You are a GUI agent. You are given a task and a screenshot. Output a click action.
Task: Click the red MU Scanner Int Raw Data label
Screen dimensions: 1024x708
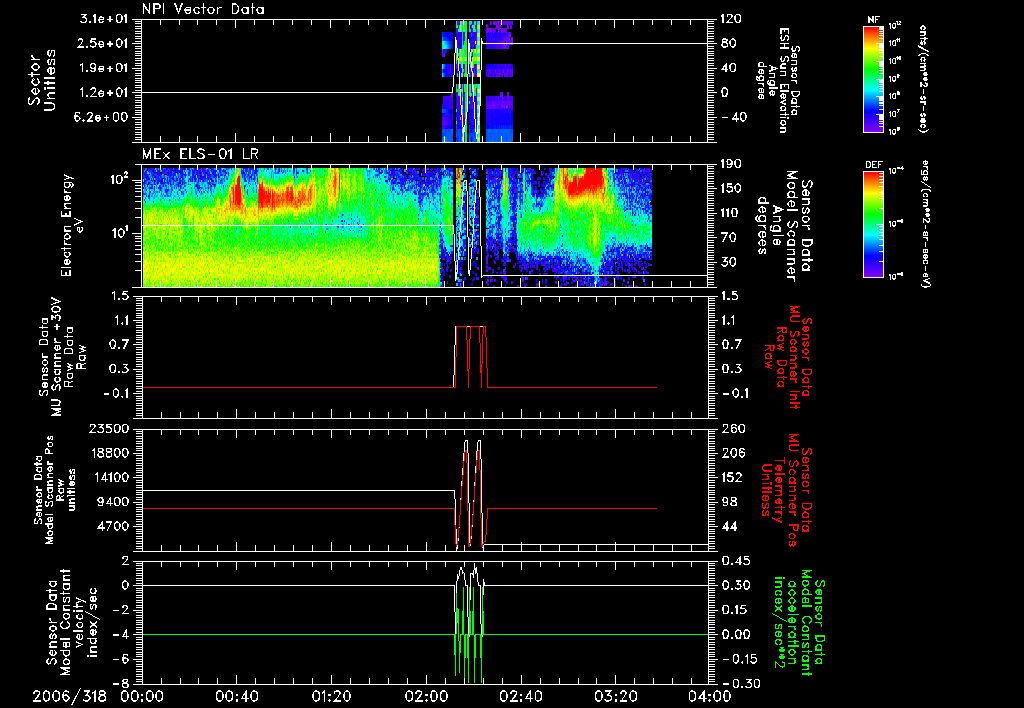(x=788, y=357)
